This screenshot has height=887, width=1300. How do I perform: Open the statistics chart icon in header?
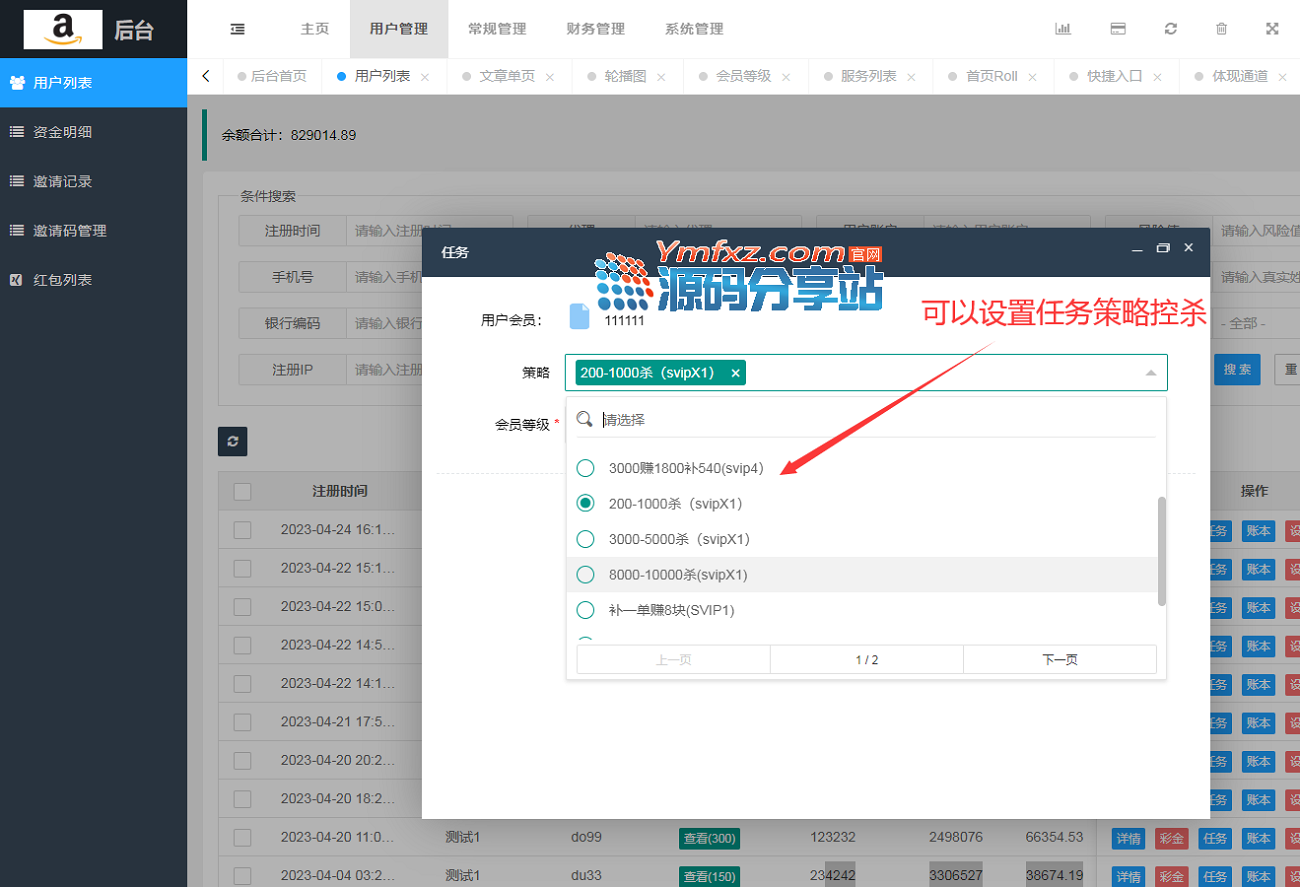pos(1063,29)
